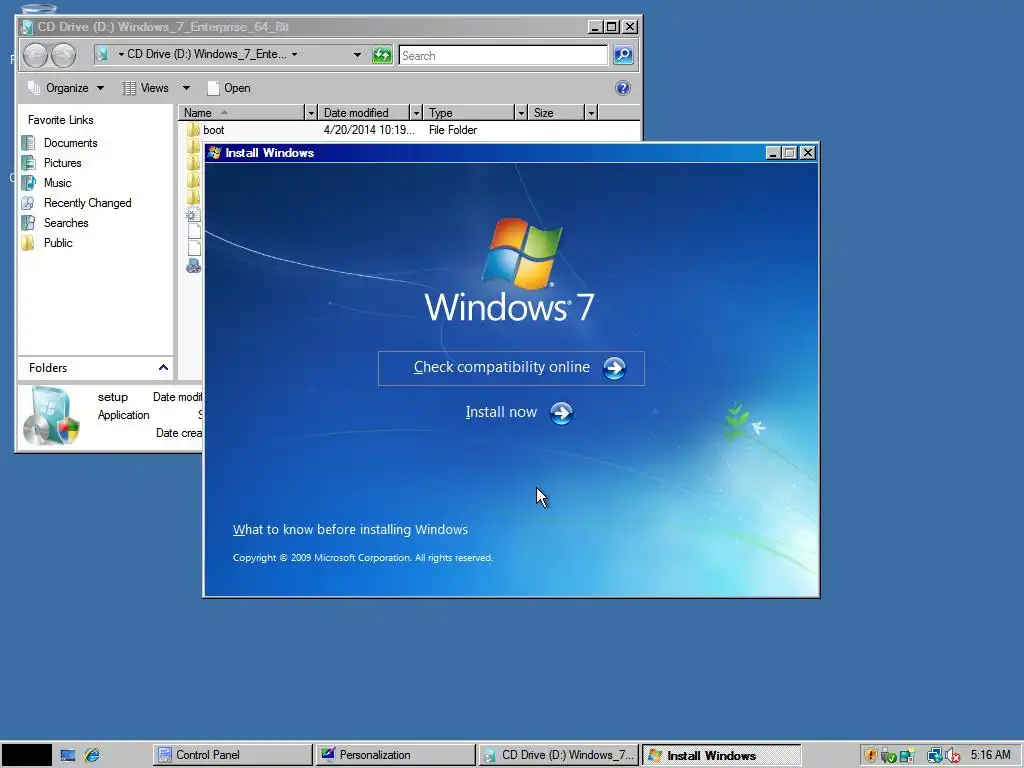Image resolution: width=1024 pixels, height=768 pixels.
Task: Click the Install Windows taskbar button
Action: click(x=722, y=756)
